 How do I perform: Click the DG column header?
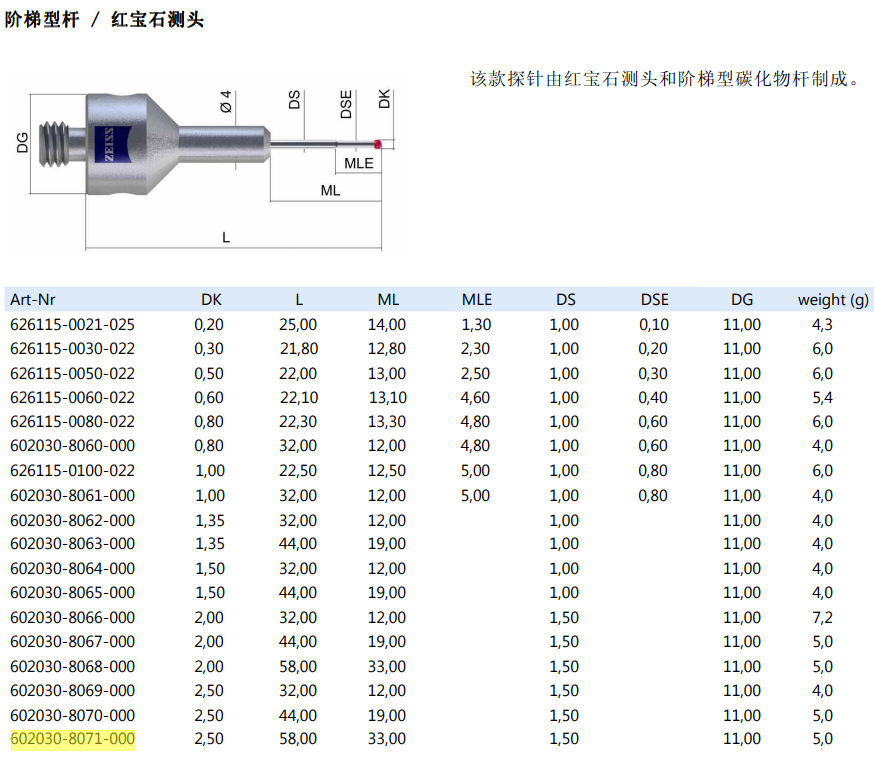tap(743, 299)
